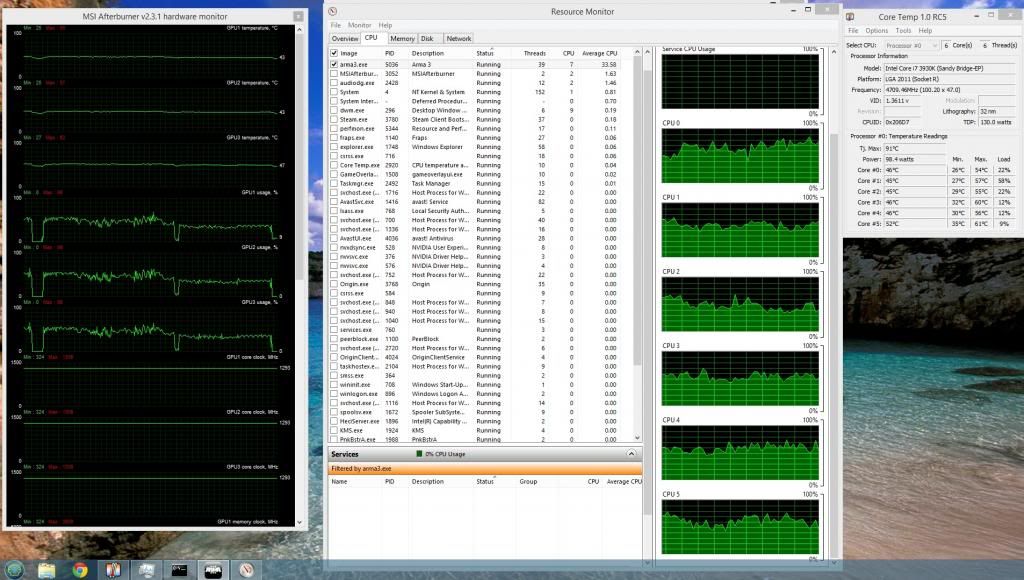This screenshot has height=580, width=1024.
Task: Open the Monitor menu in Resource Monitor
Action: pyautogui.click(x=359, y=25)
